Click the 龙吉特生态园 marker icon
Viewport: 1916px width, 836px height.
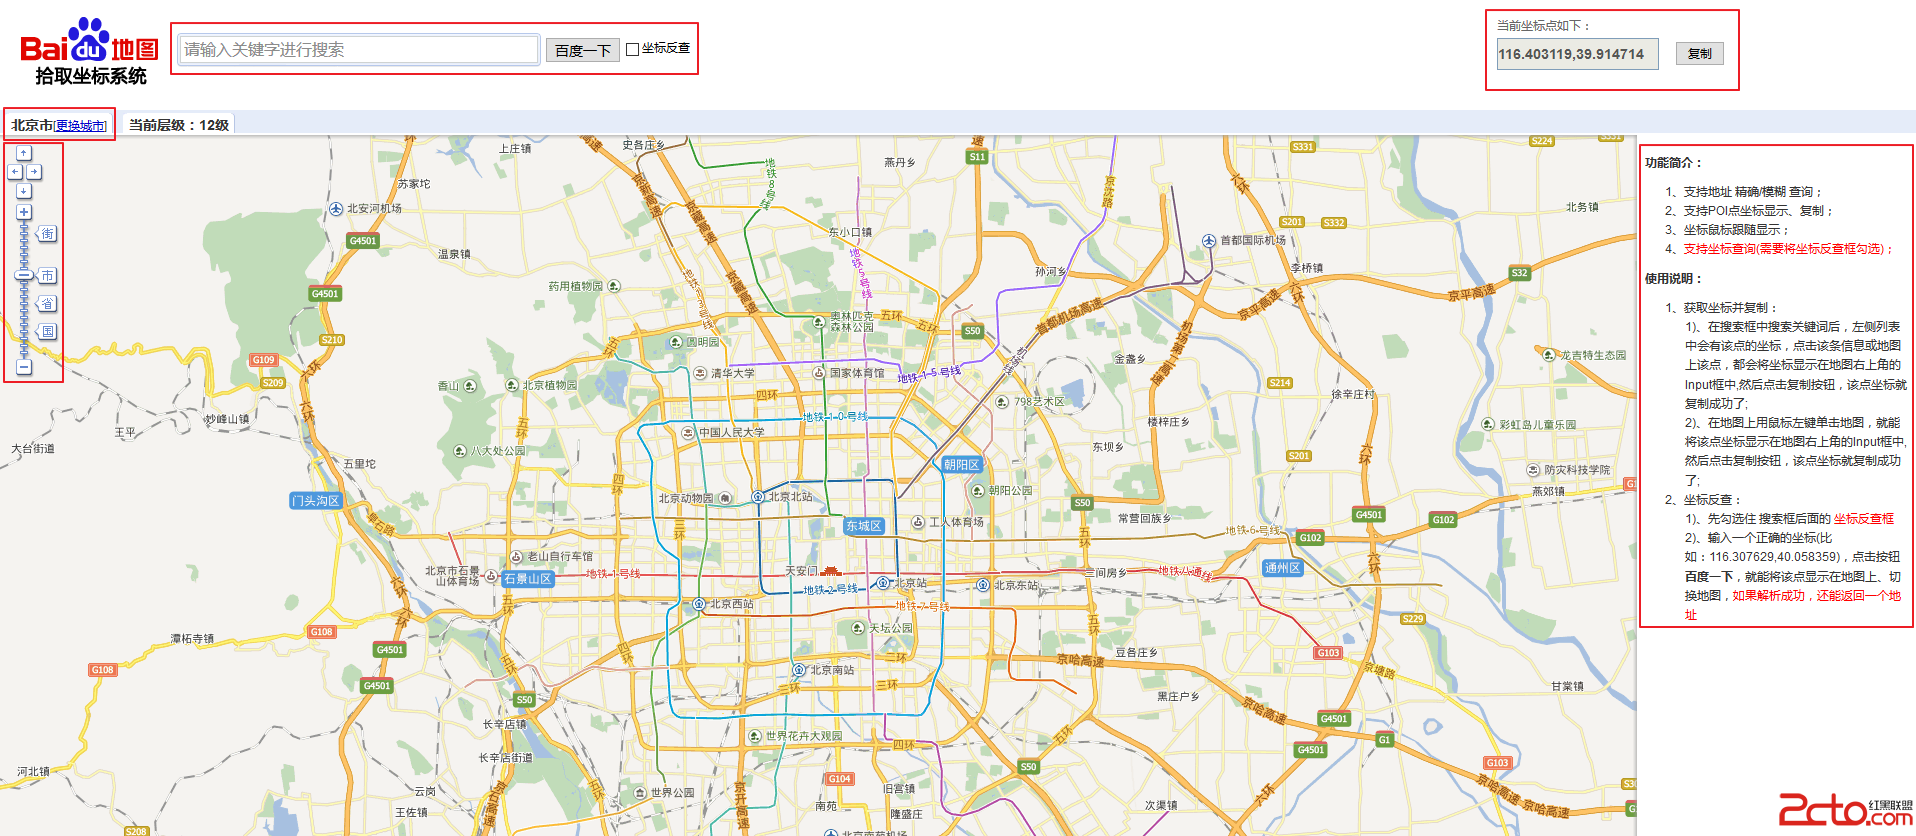point(1550,354)
